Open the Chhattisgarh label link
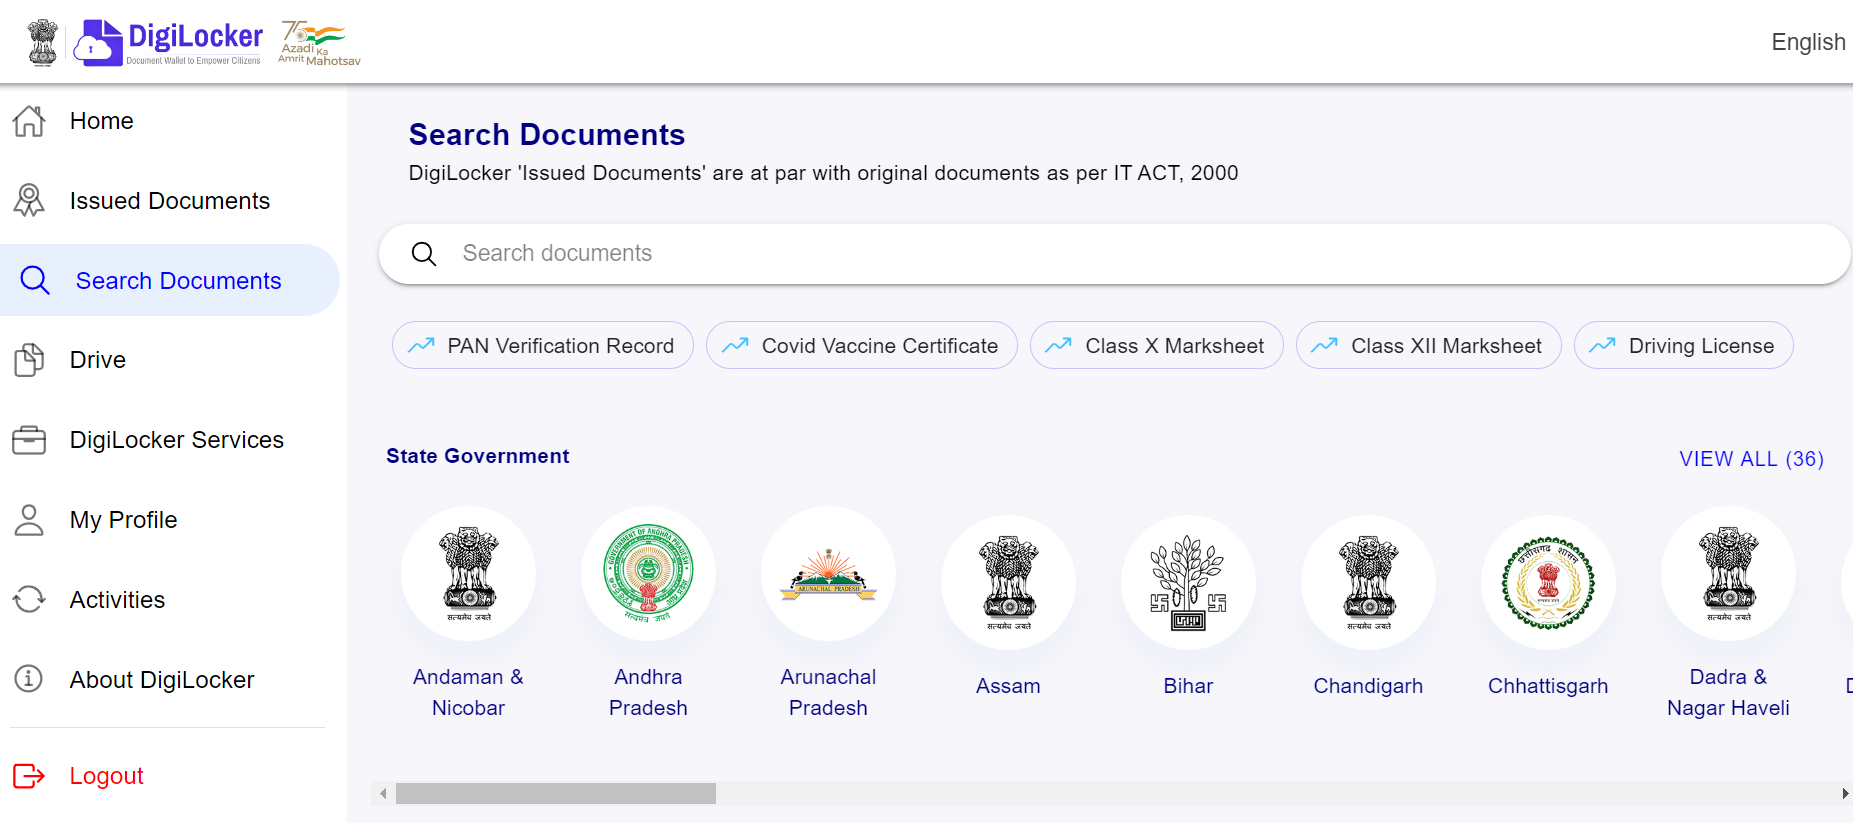 1549,686
